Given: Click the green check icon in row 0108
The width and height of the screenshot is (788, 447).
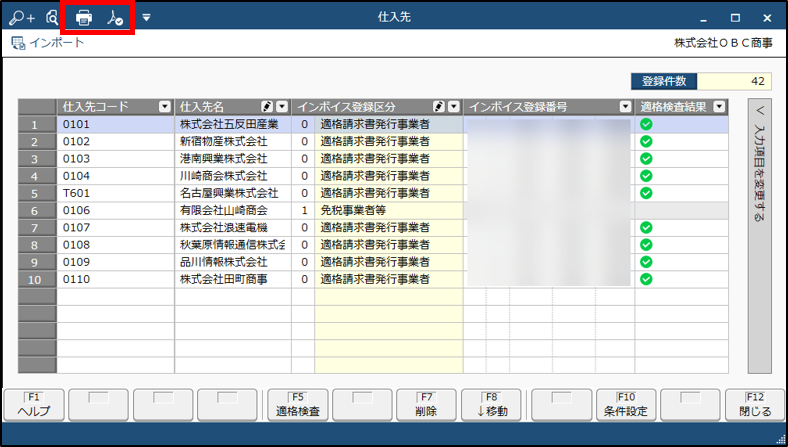Looking at the screenshot, I should (x=646, y=245).
